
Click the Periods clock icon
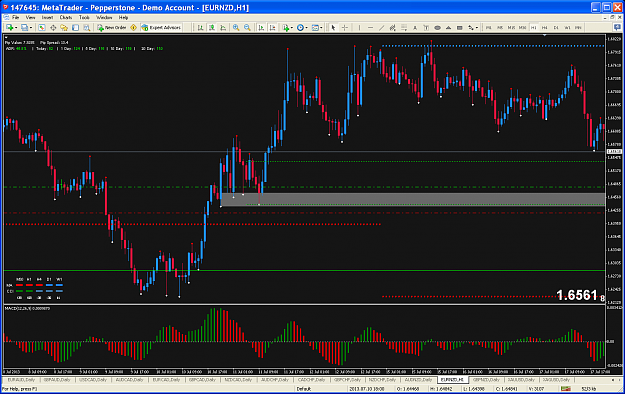300,28
